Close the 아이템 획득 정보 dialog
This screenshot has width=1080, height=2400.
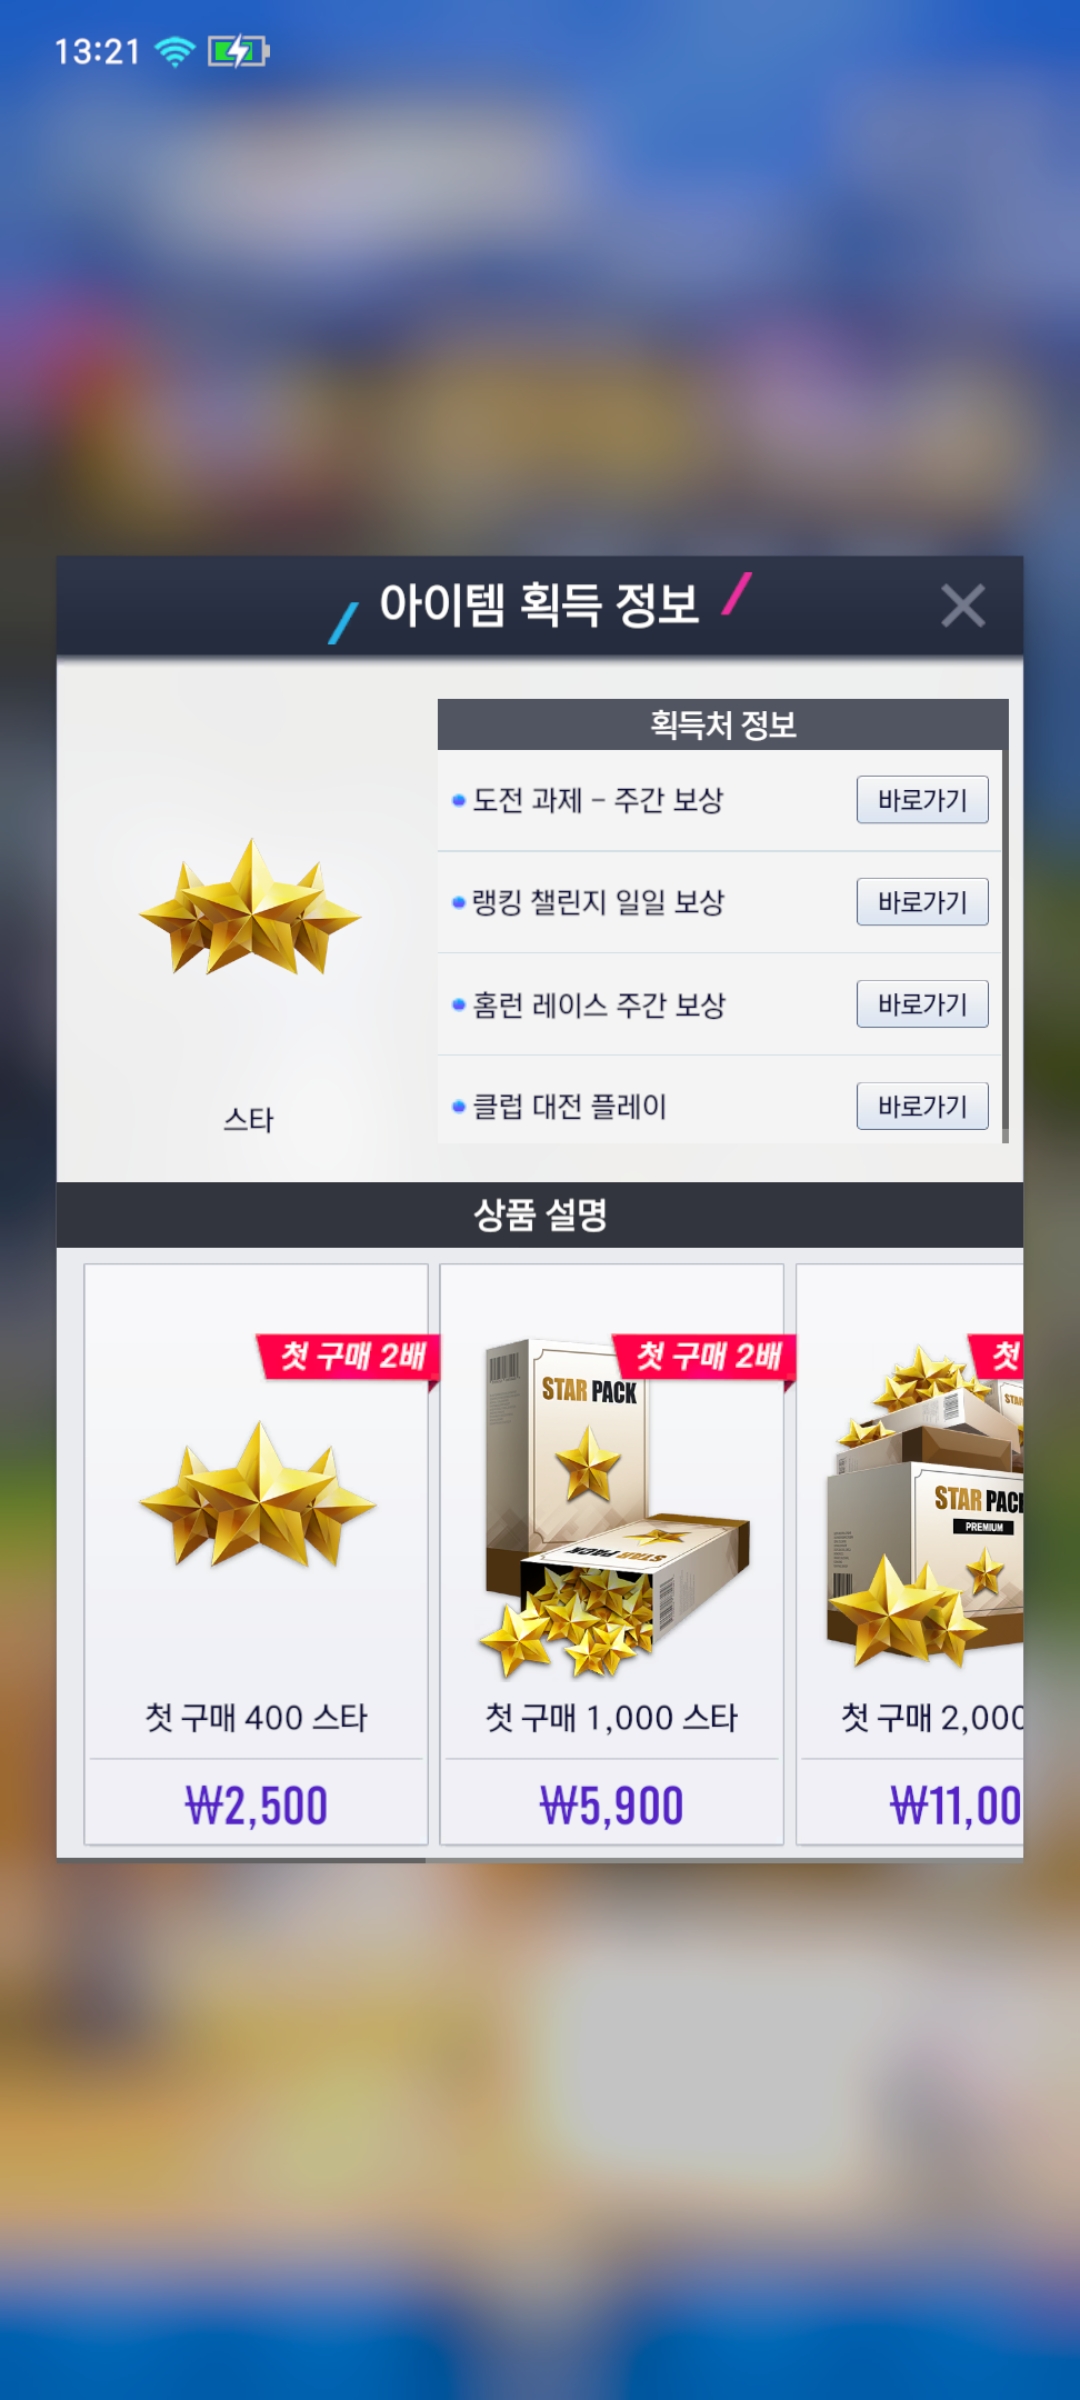963,606
